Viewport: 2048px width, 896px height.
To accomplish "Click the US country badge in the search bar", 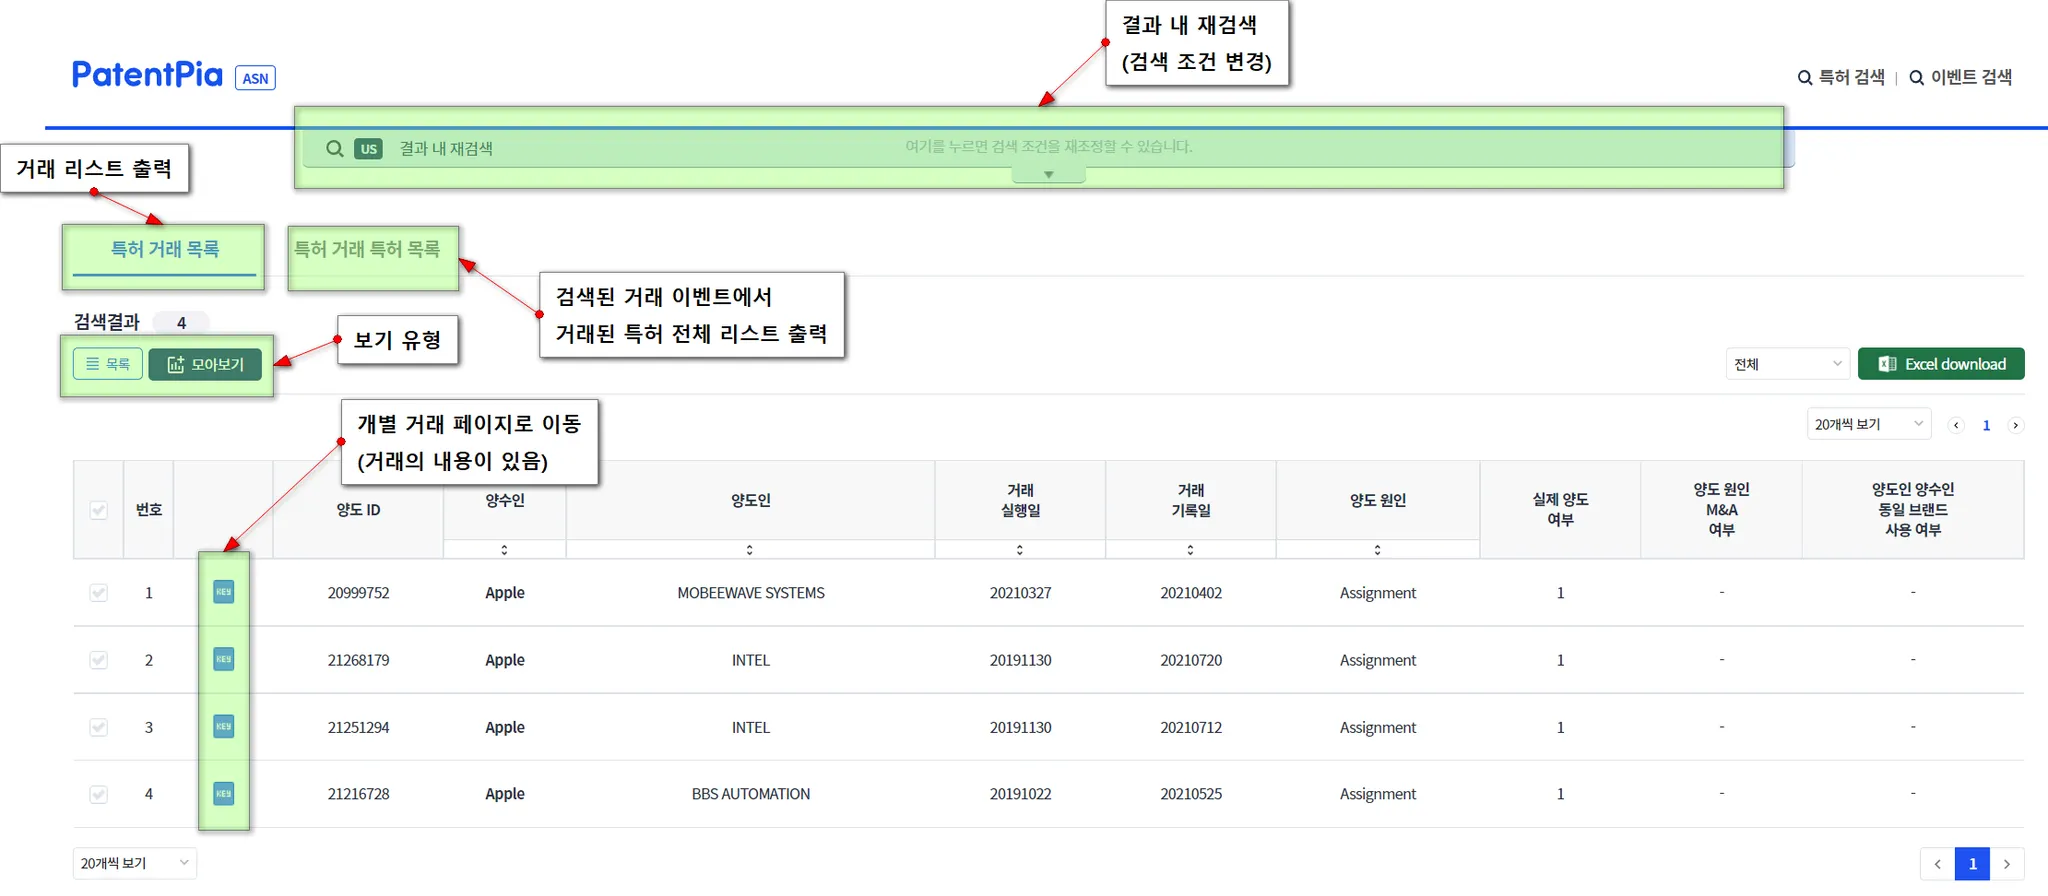I will (369, 149).
